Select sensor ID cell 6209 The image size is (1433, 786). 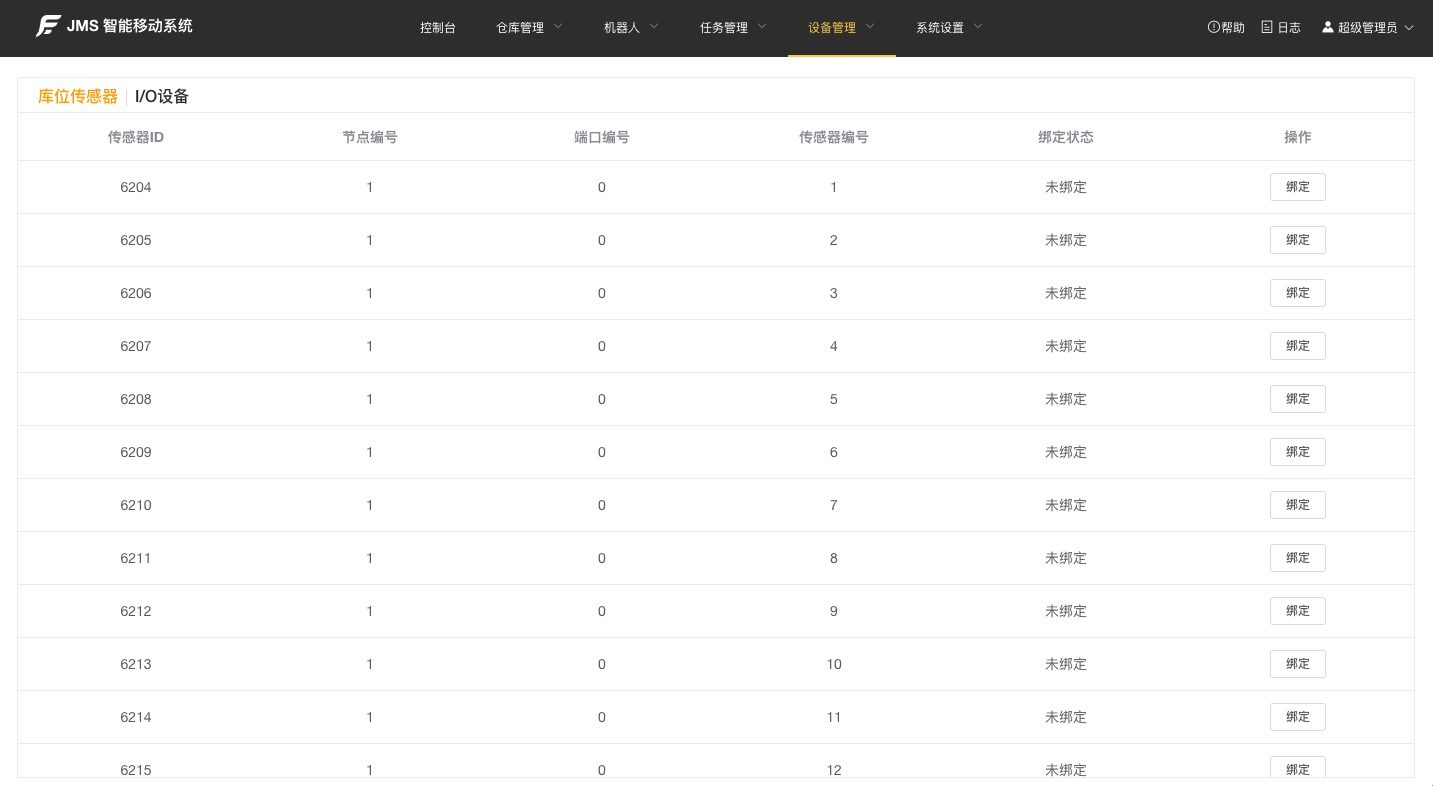[x=136, y=452]
